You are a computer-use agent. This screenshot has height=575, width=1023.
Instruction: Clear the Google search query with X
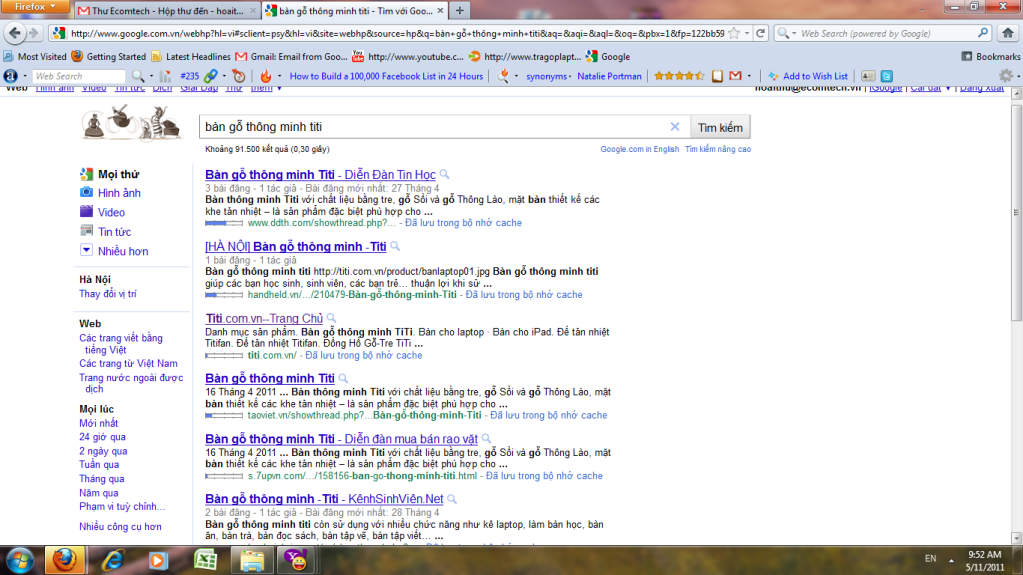tap(675, 127)
